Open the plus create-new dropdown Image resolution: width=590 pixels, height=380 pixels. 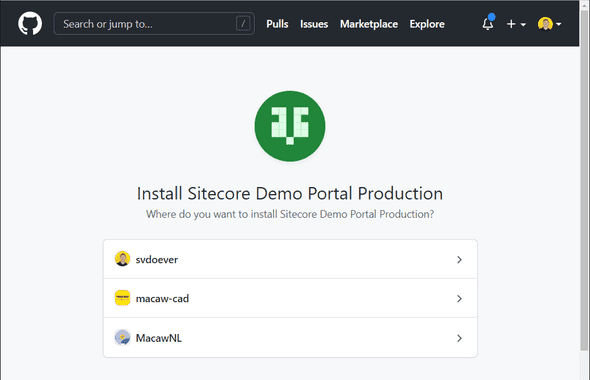tap(516, 24)
